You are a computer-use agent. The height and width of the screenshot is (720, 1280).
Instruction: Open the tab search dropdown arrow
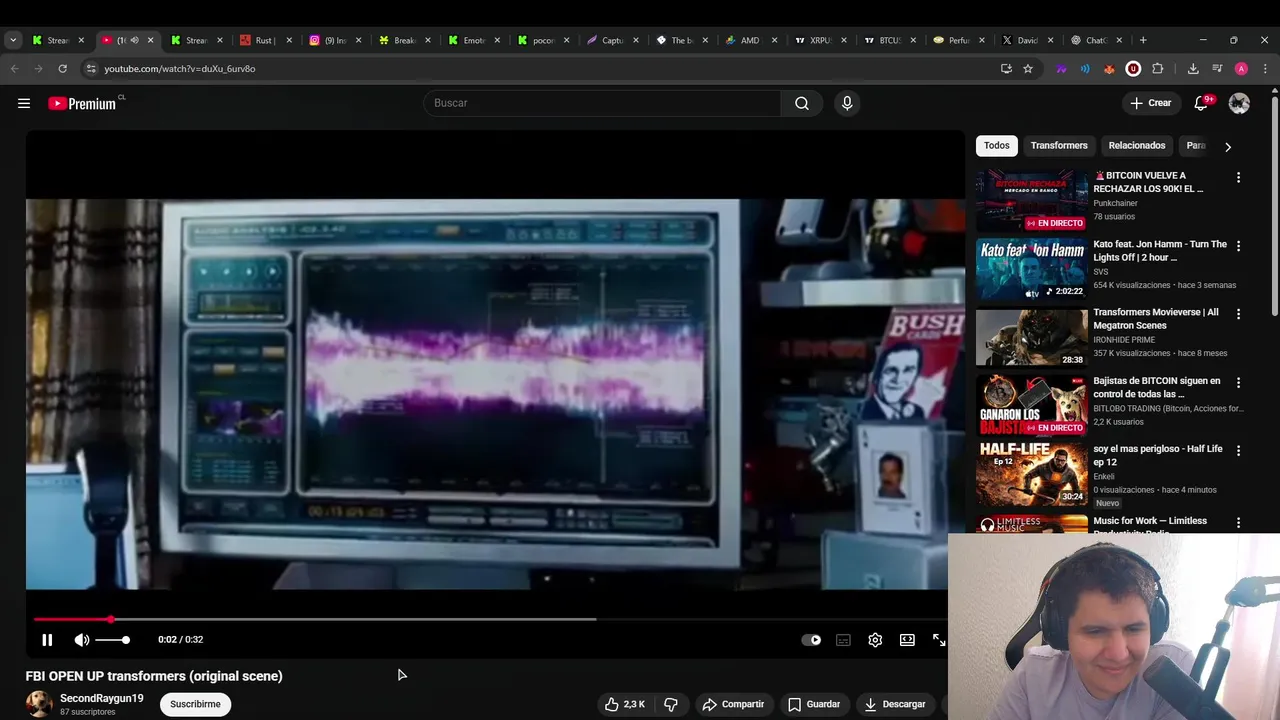[13, 40]
